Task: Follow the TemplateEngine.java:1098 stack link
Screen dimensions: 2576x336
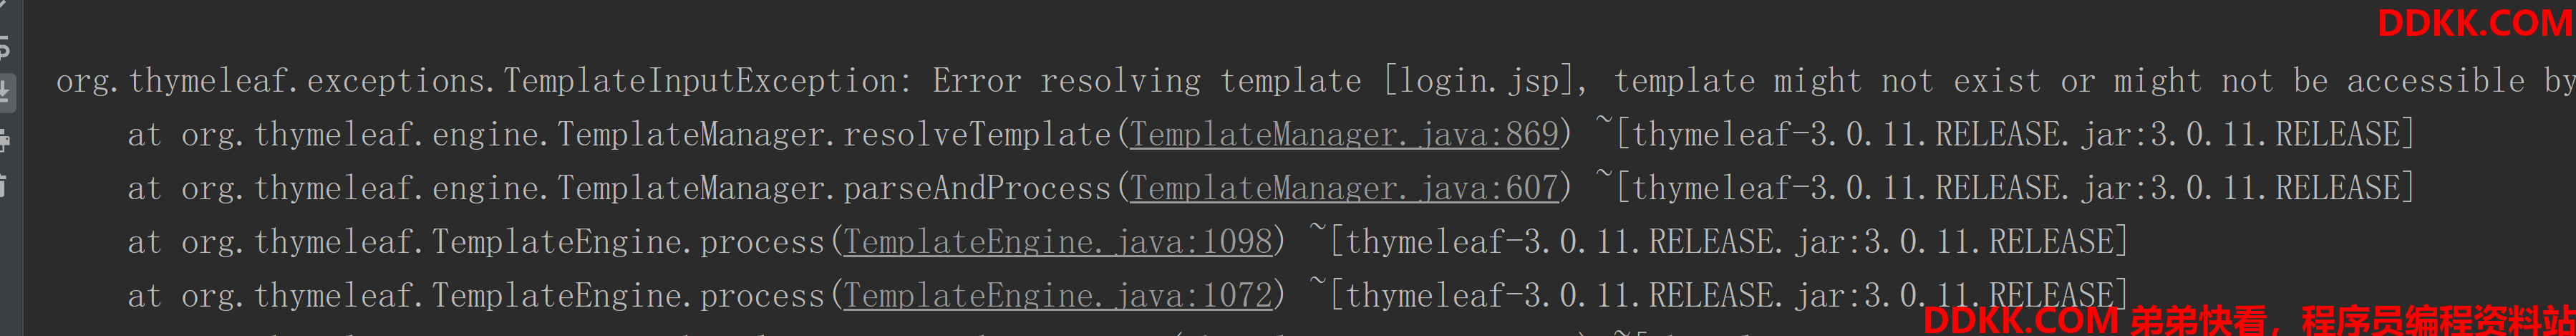Action: (x=1059, y=242)
